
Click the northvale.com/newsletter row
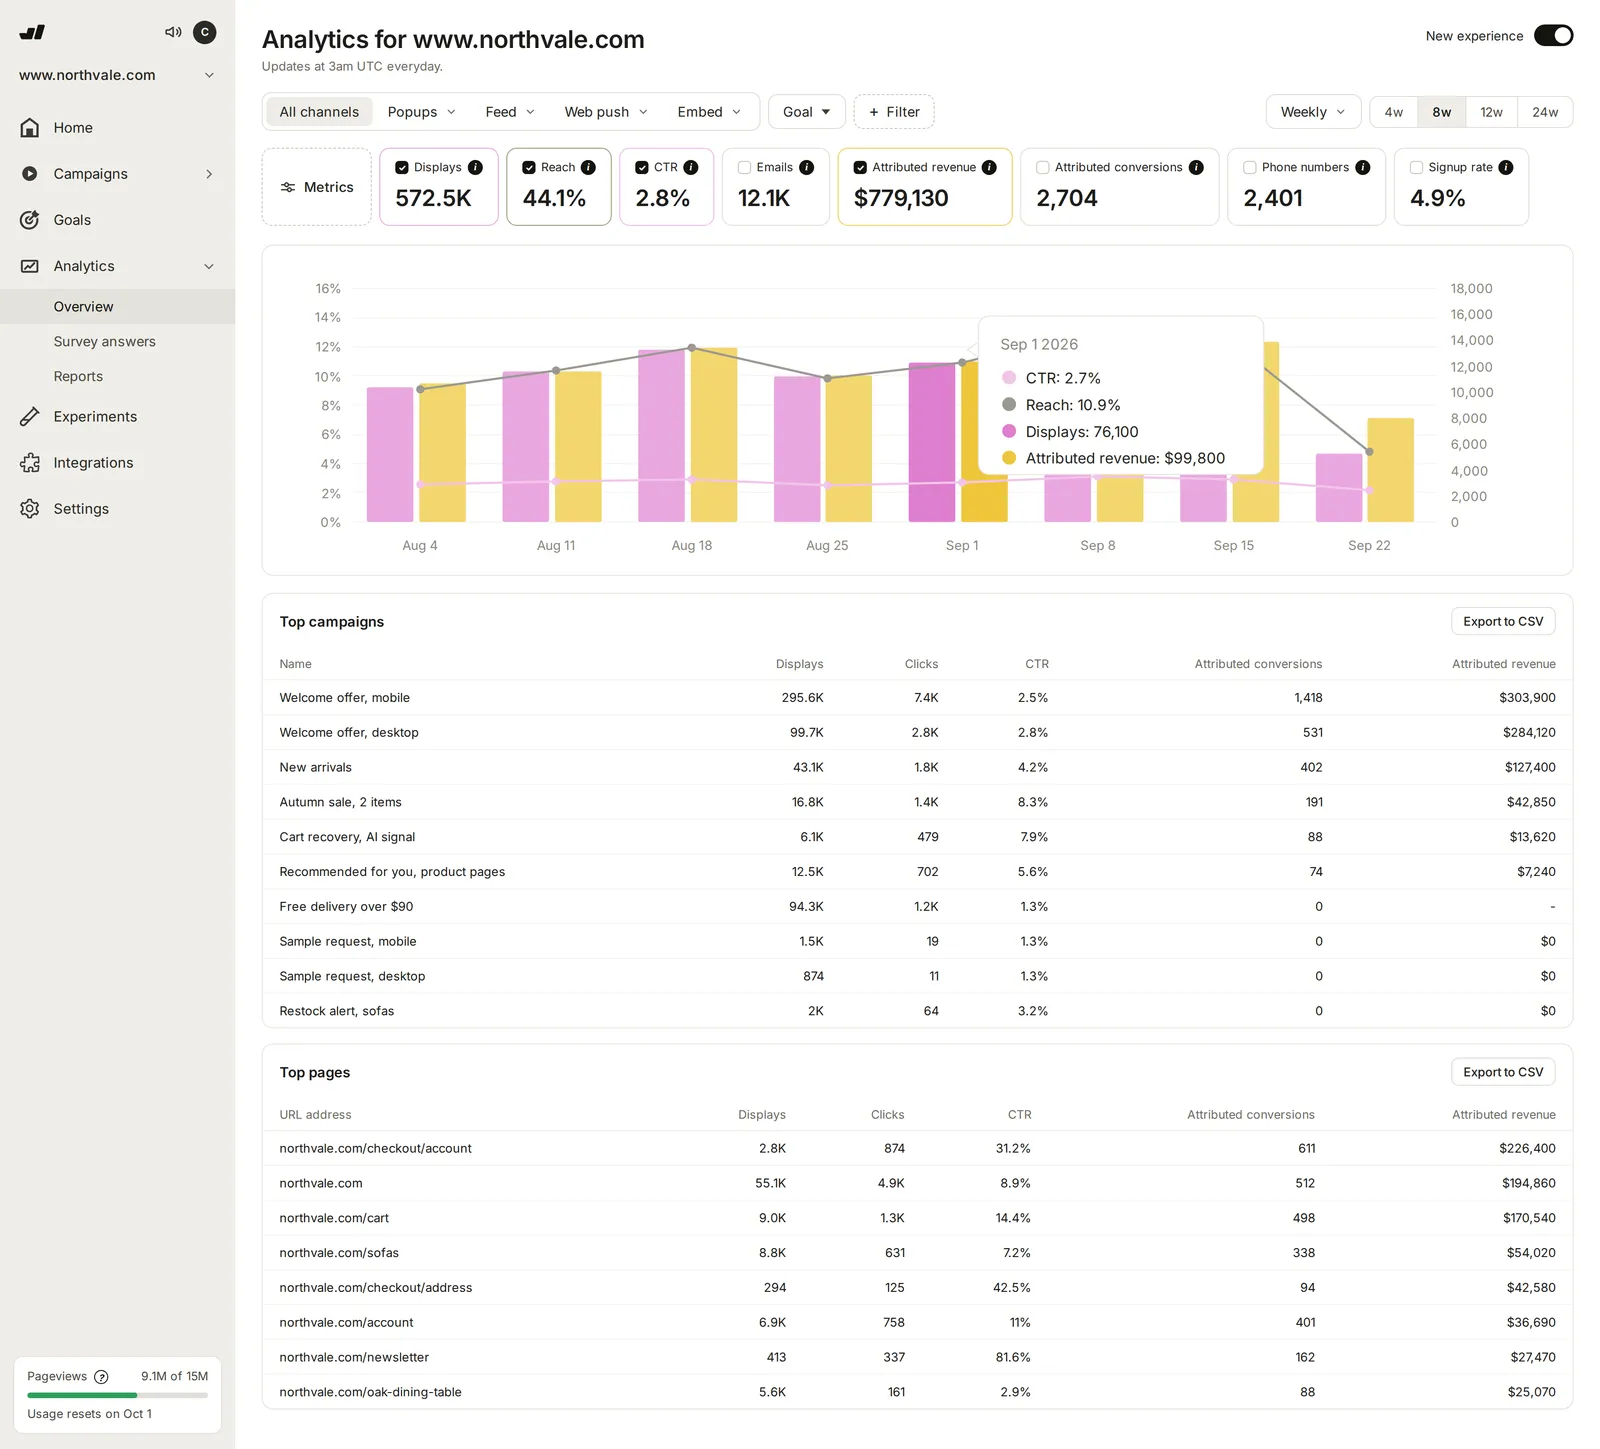pyautogui.click(x=917, y=1357)
